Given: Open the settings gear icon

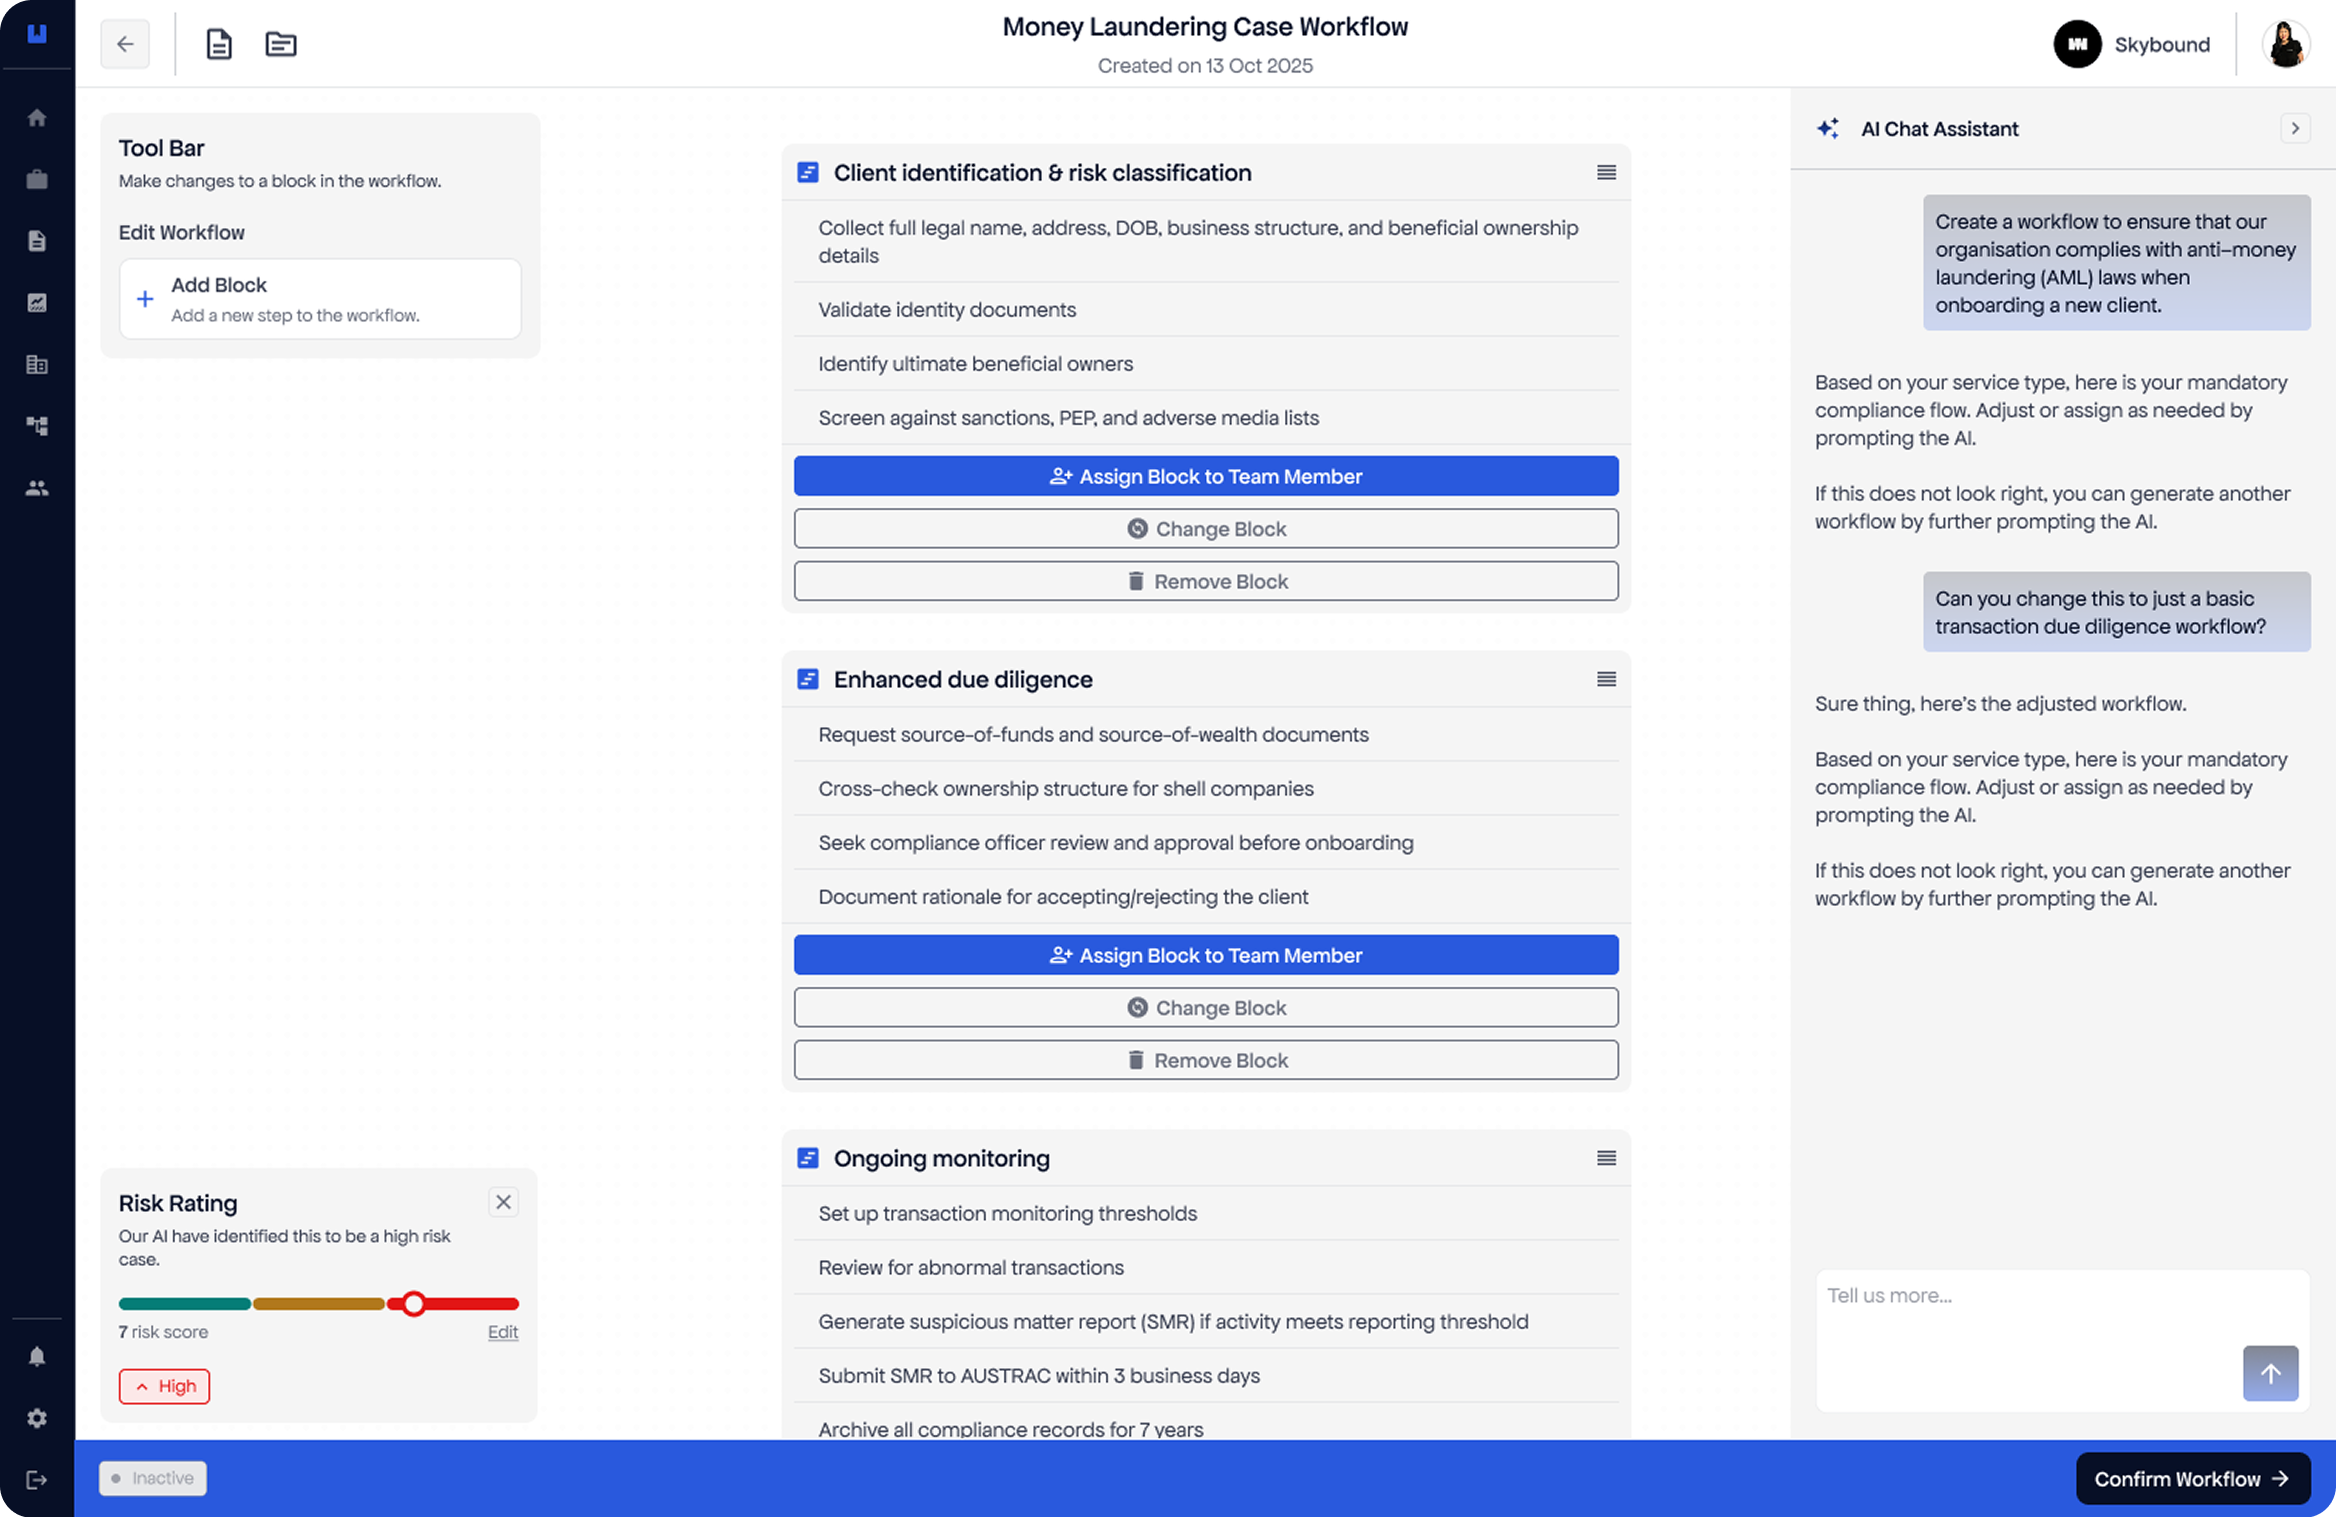Looking at the screenshot, I should click(37, 1418).
